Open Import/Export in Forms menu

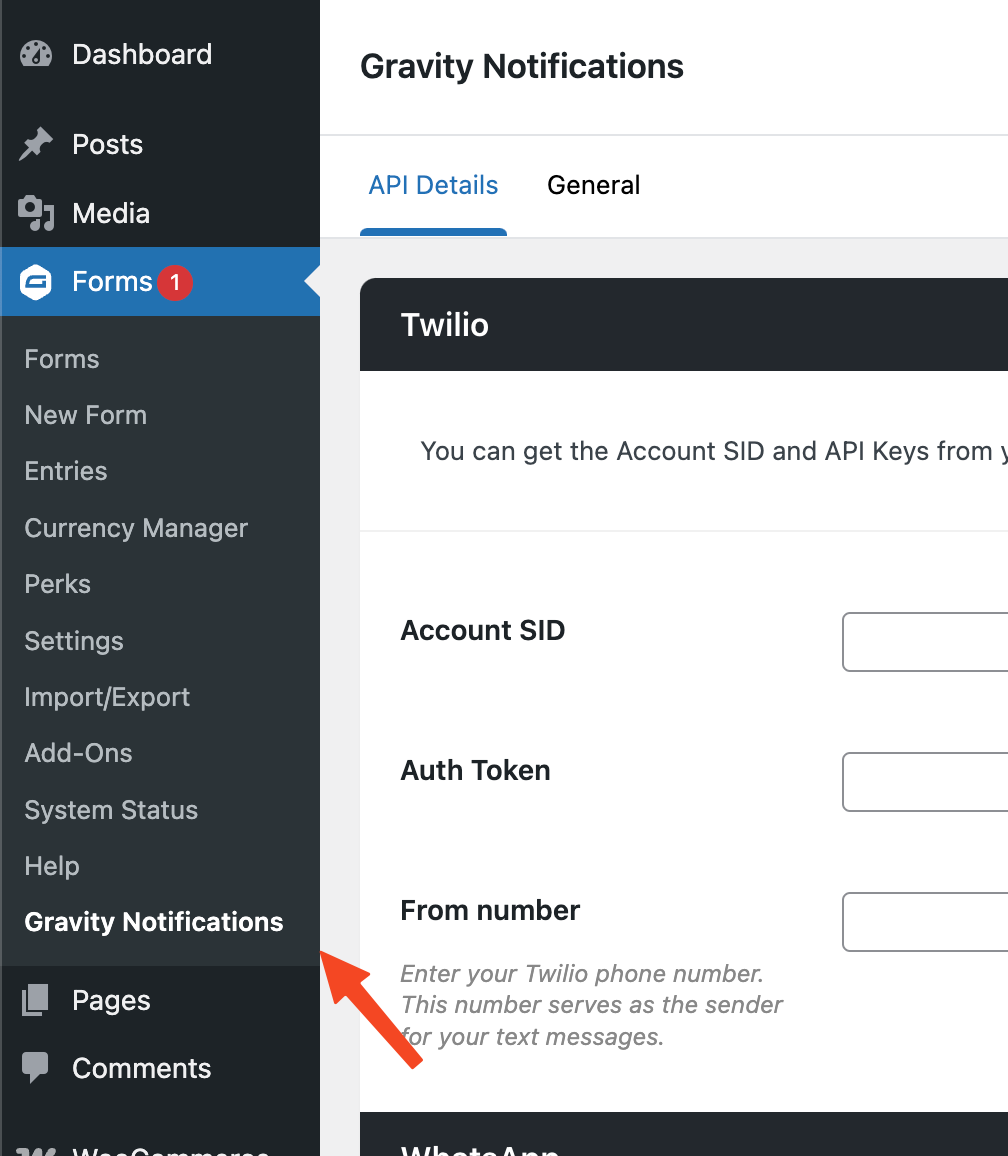click(x=107, y=697)
